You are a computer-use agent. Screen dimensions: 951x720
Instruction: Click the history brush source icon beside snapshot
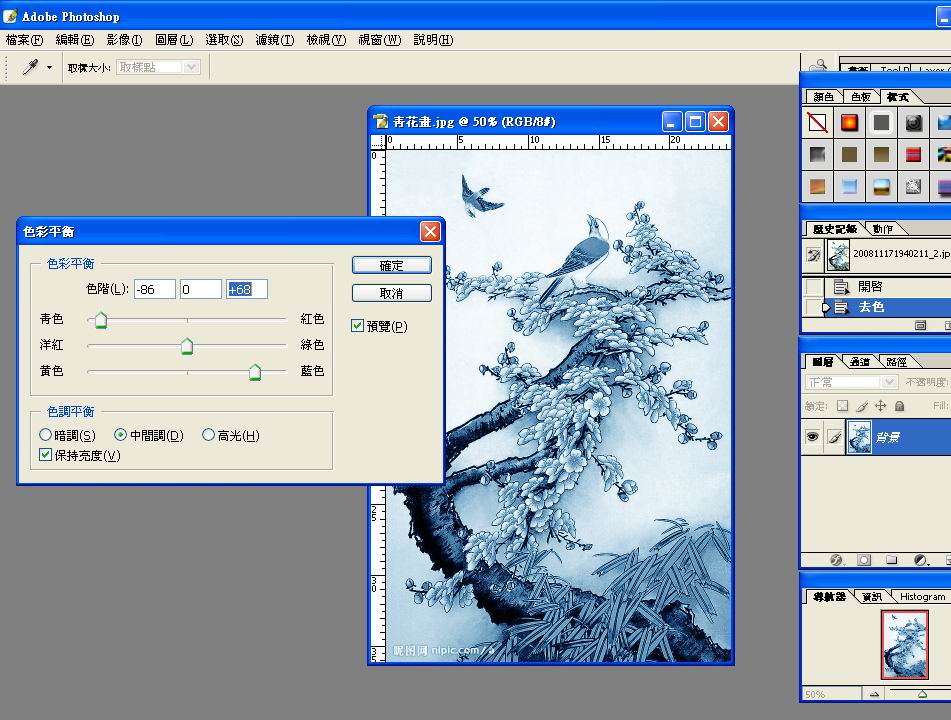pos(813,255)
